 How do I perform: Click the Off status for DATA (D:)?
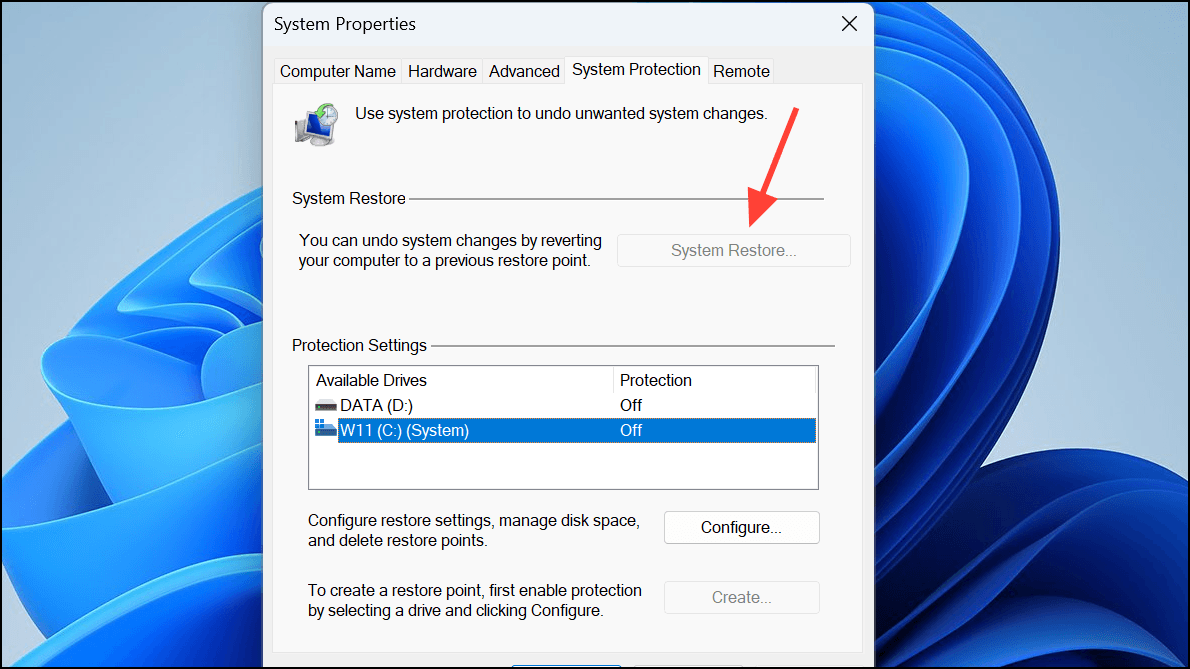click(631, 405)
